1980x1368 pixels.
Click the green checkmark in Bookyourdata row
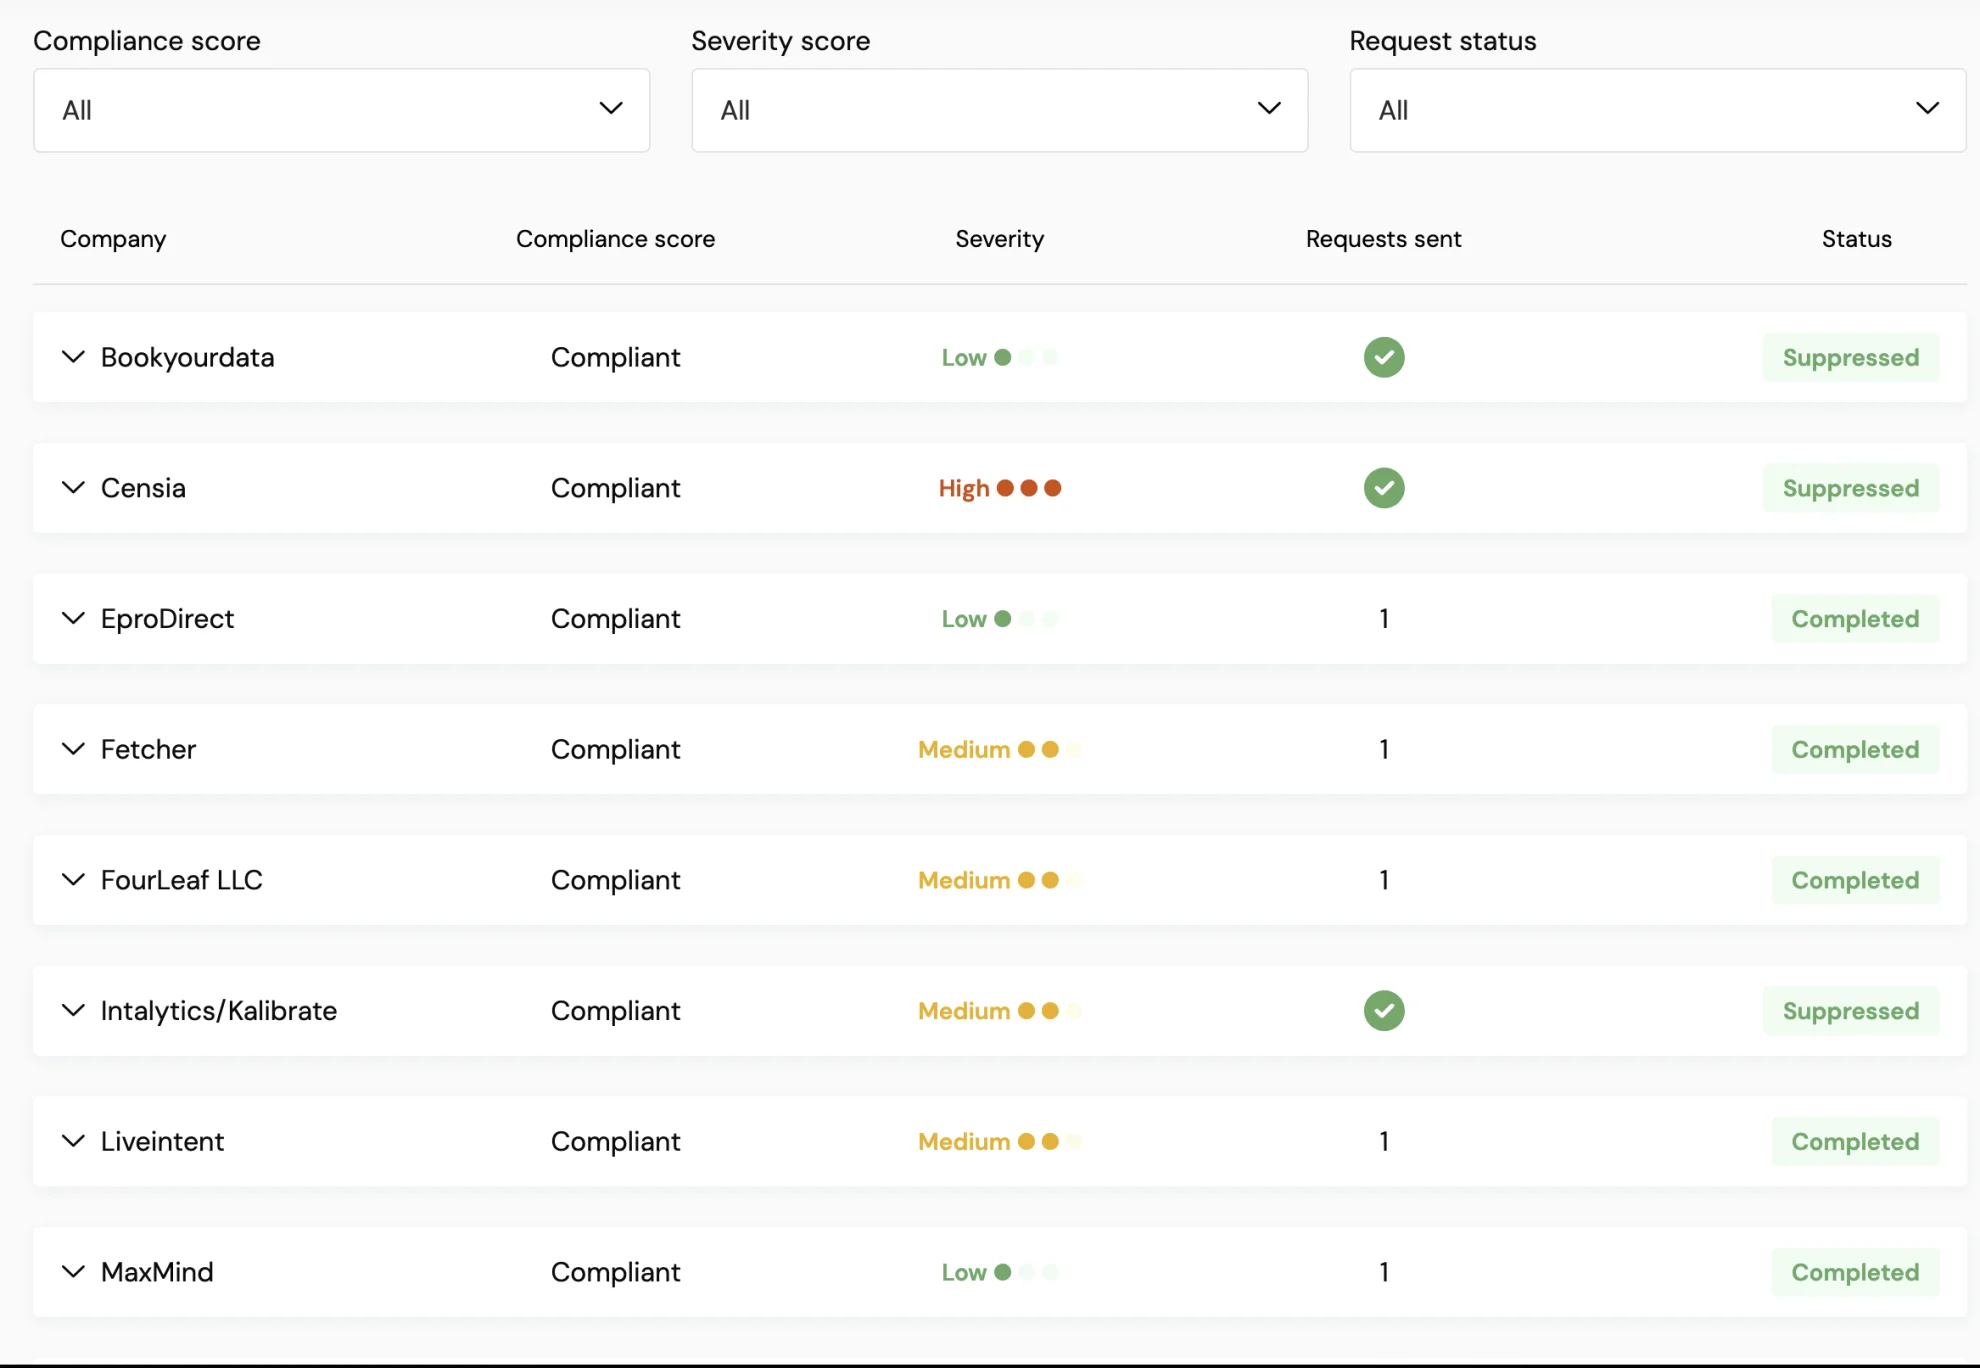coord(1384,357)
